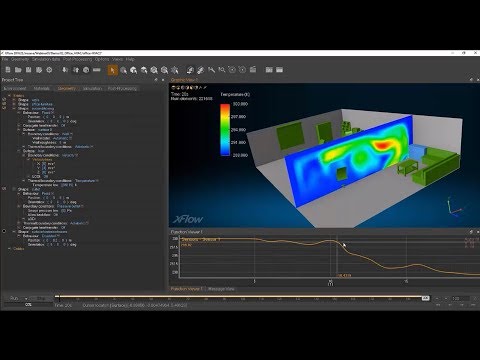Image resolution: width=480 pixels, height=360 pixels.
Task: Switch to the Message View tab
Action: tap(221, 289)
